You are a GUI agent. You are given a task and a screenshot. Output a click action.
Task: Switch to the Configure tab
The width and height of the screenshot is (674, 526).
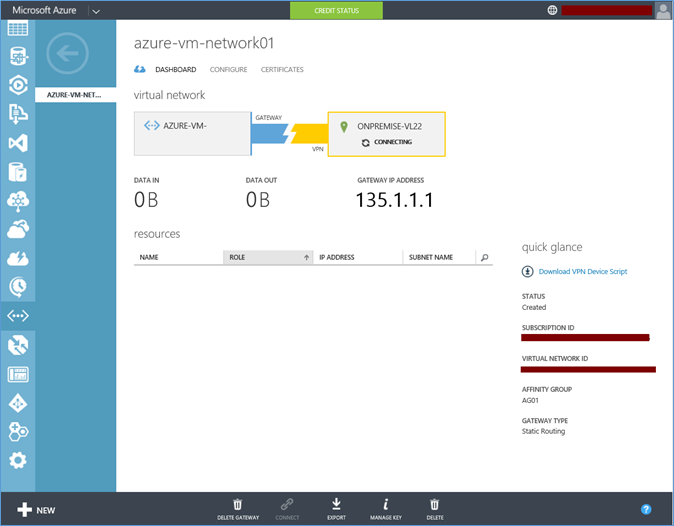coord(228,70)
